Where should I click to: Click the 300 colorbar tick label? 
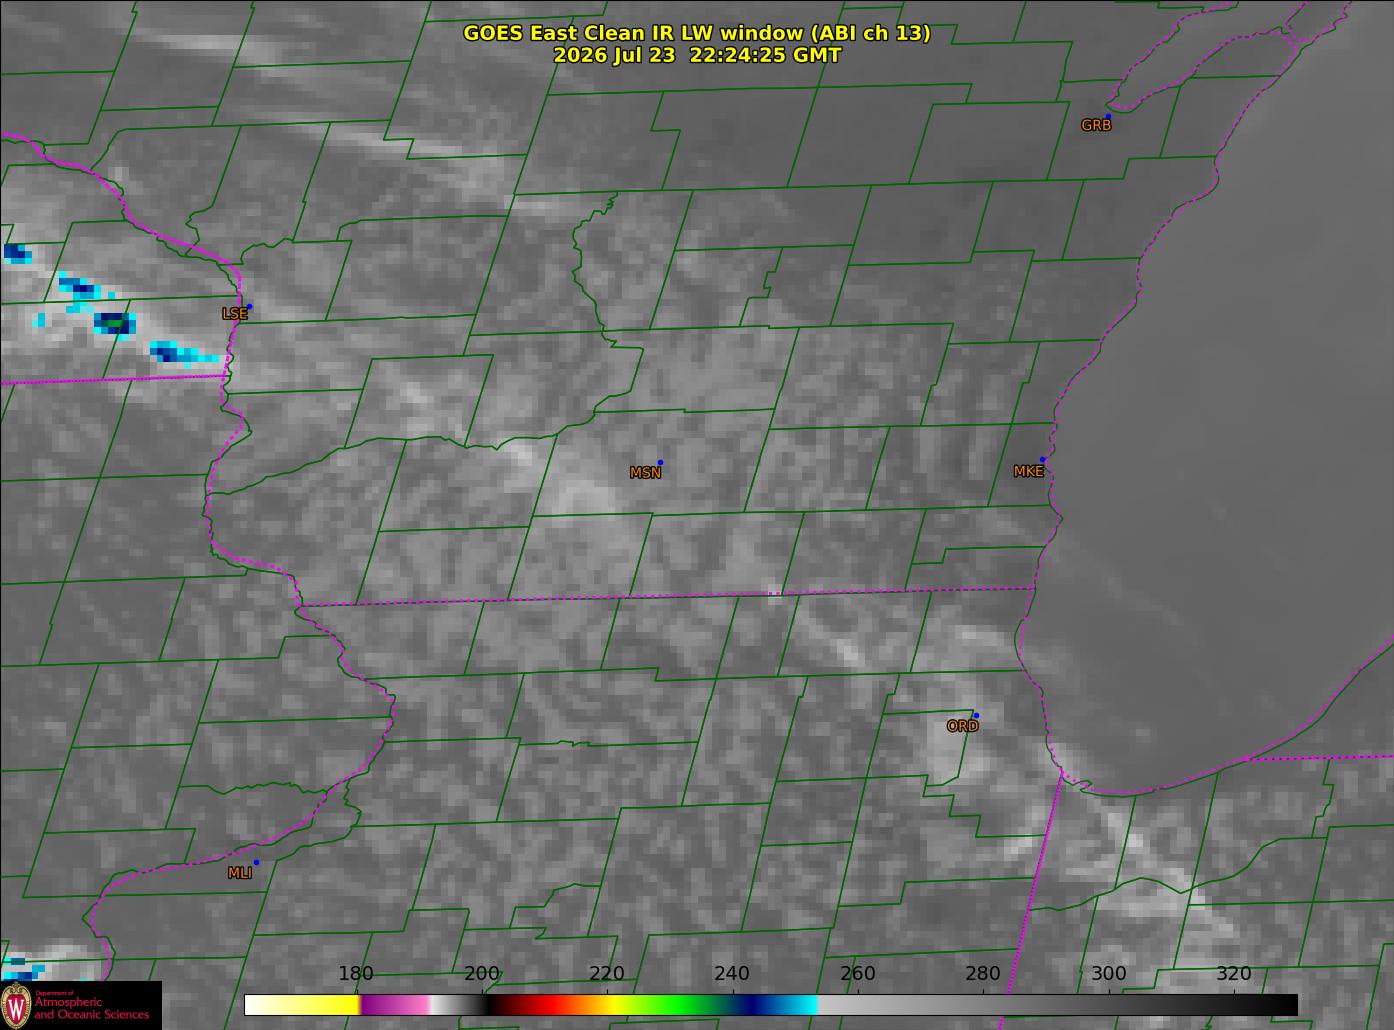point(1108,974)
